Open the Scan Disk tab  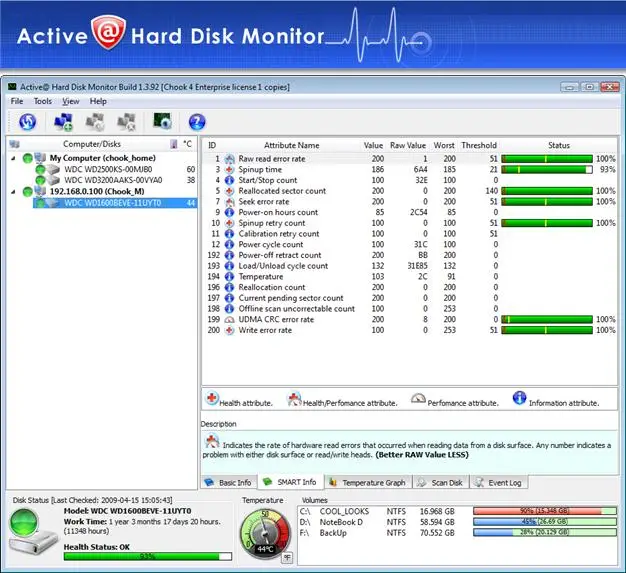coord(440,483)
